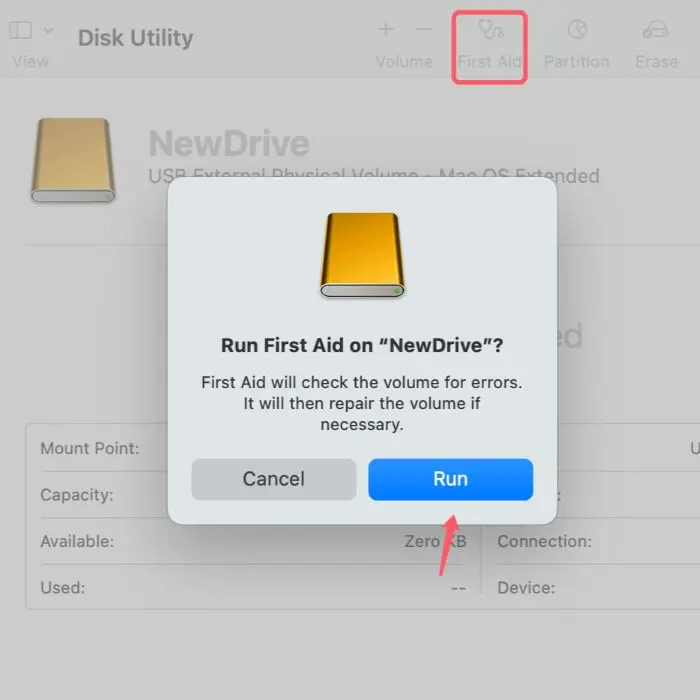Click Run to start First Aid
Screen dimensions: 700x700
pos(450,479)
